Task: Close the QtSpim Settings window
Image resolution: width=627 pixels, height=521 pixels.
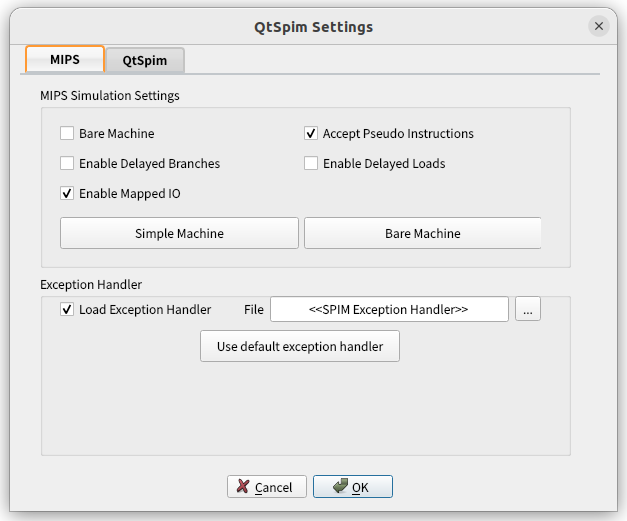Action: (599, 26)
